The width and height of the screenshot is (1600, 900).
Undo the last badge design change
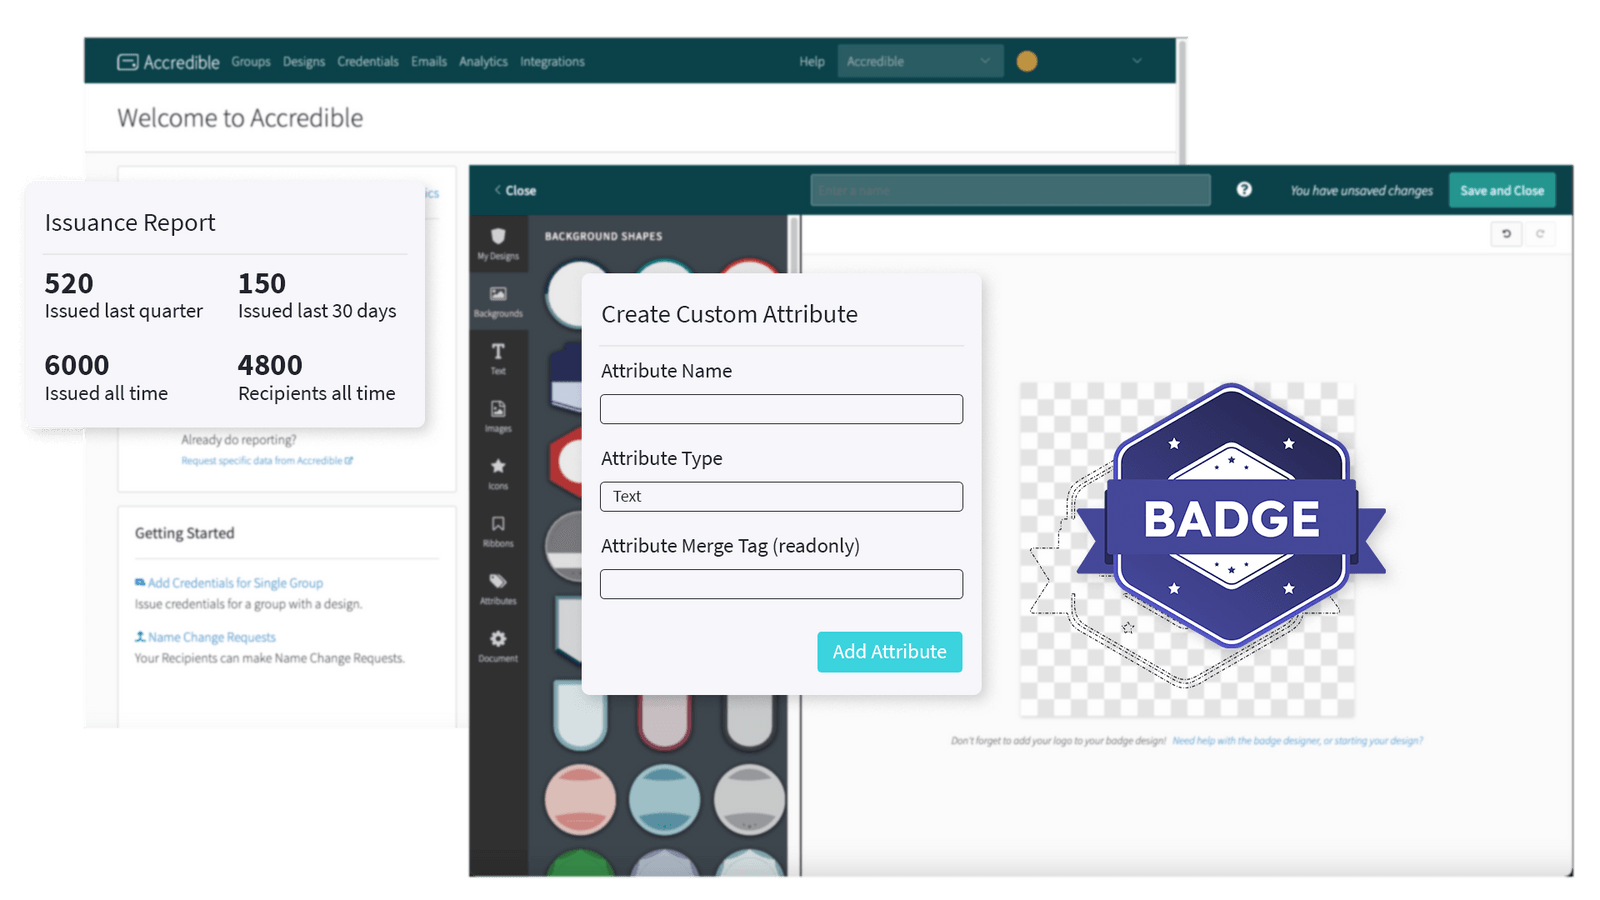(x=1506, y=233)
